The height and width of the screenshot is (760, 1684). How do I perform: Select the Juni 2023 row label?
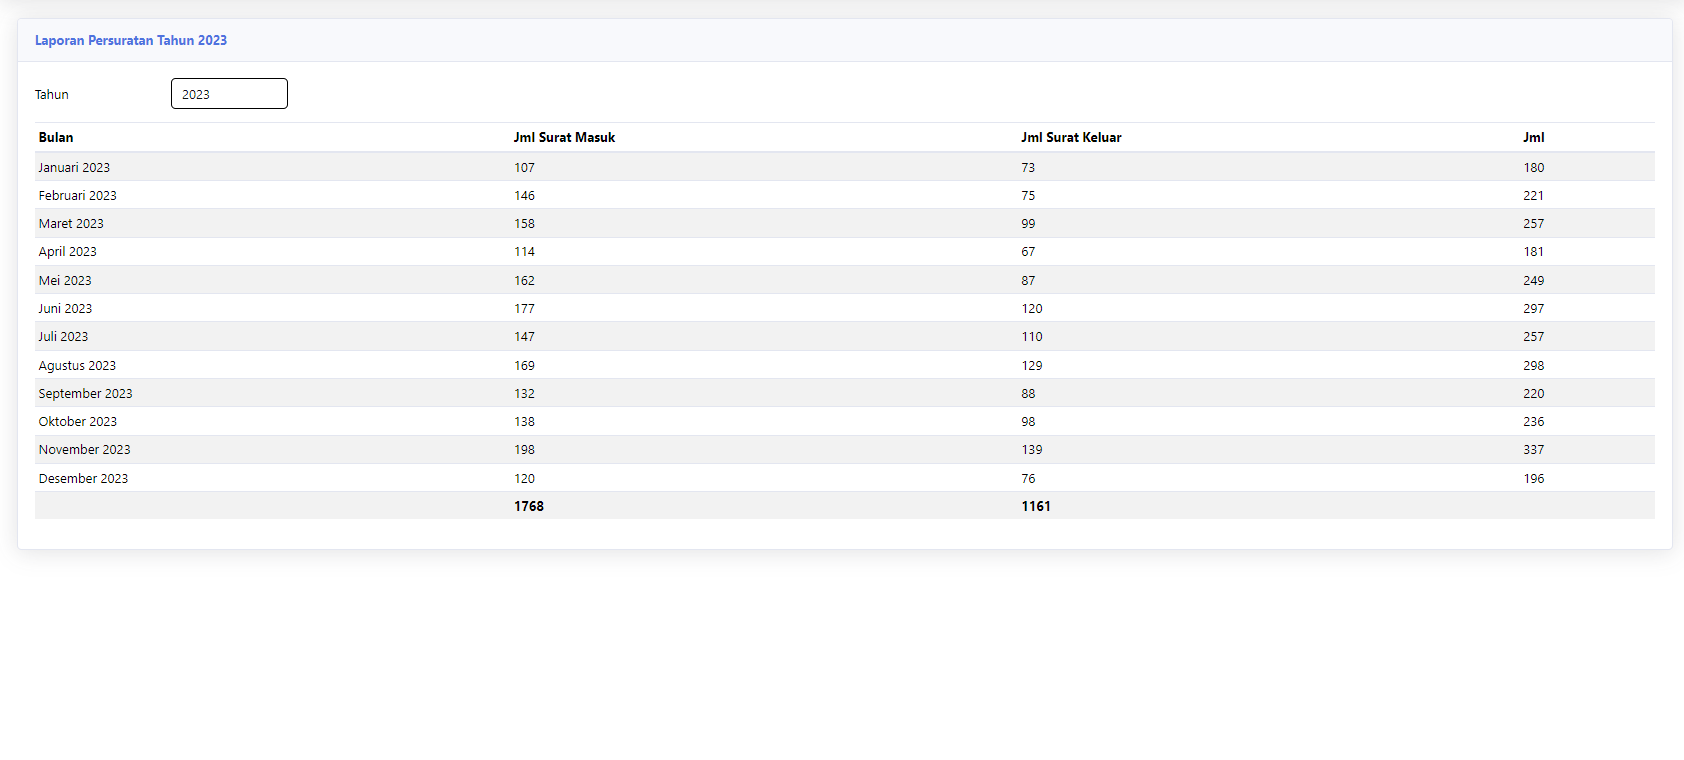tap(65, 309)
